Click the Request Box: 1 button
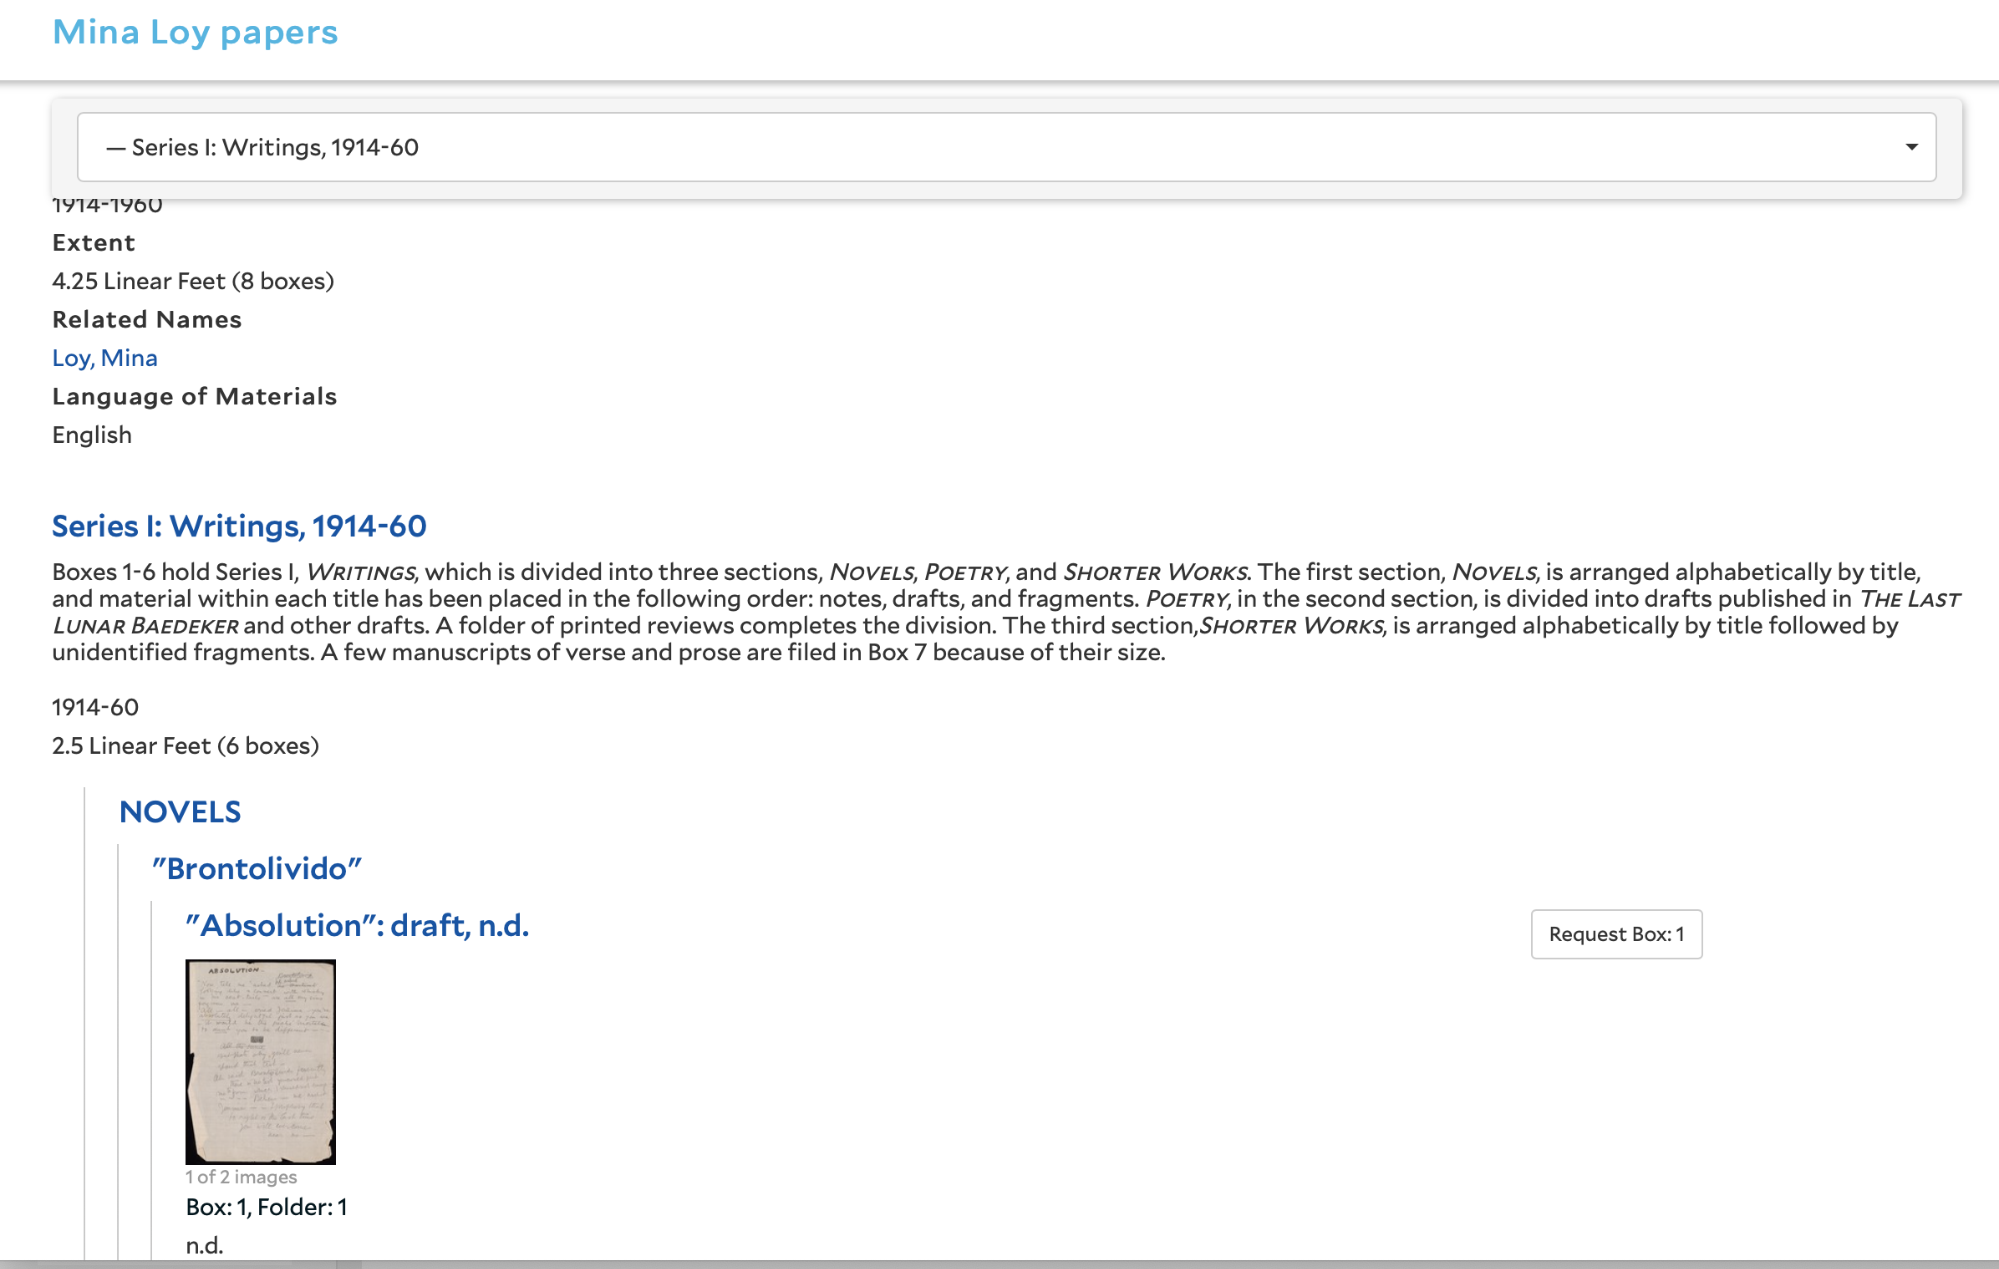Image resolution: width=1999 pixels, height=1269 pixels. pos(1616,934)
